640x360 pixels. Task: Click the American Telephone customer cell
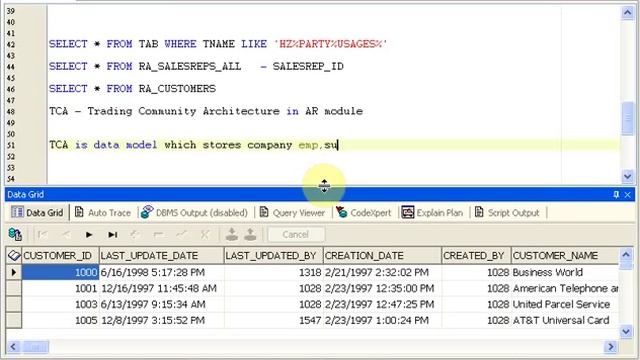[x=565, y=289]
